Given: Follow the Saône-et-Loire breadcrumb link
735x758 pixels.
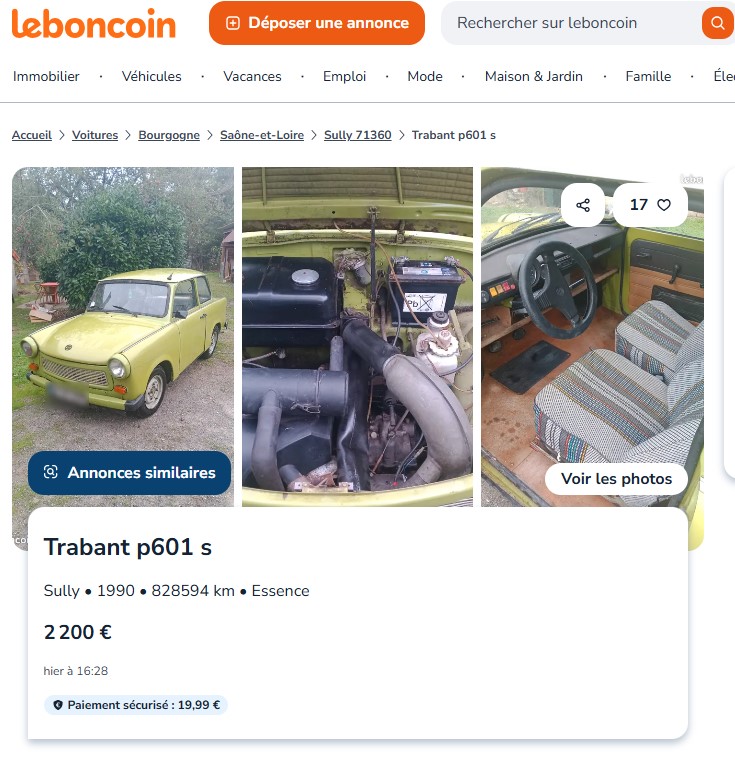Looking at the screenshot, I should tap(262, 135).
